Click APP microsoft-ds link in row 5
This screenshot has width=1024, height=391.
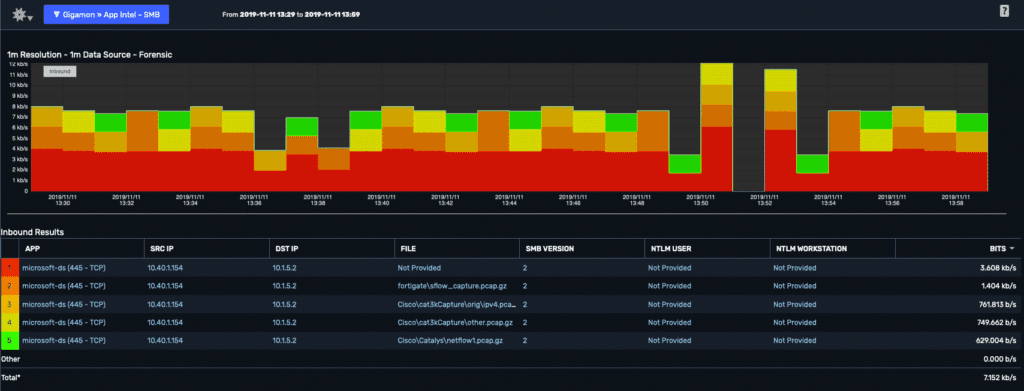pyautogui.click(x=65, y=341)
